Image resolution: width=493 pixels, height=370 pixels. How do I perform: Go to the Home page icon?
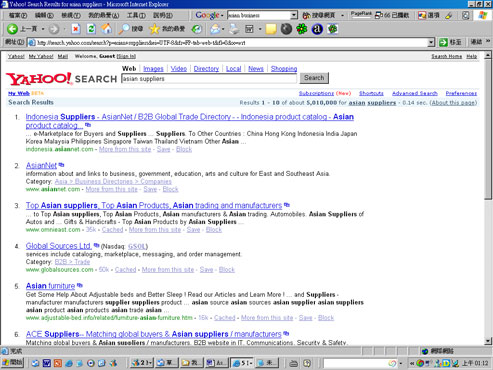pyautogui.click(x=106, y=29)
